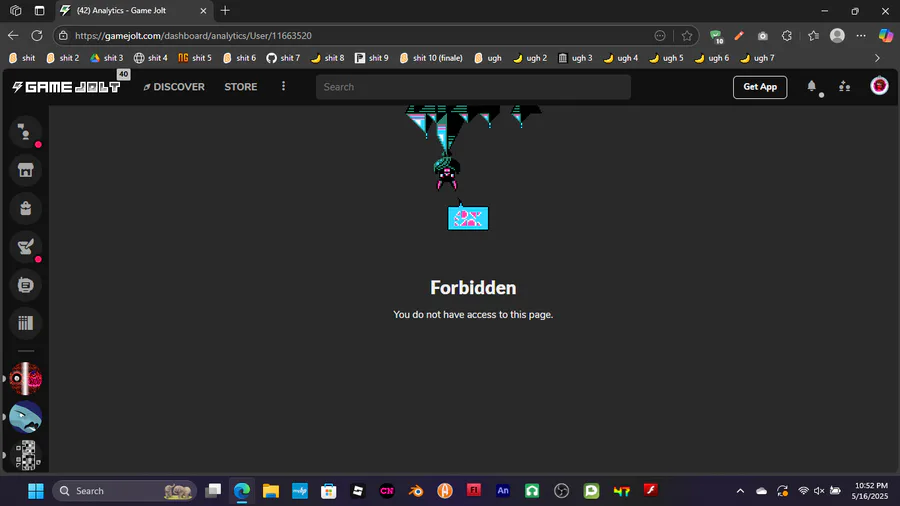
Task: Open the 'shit 3' Drive bookmark
Action: click(106, 58)
